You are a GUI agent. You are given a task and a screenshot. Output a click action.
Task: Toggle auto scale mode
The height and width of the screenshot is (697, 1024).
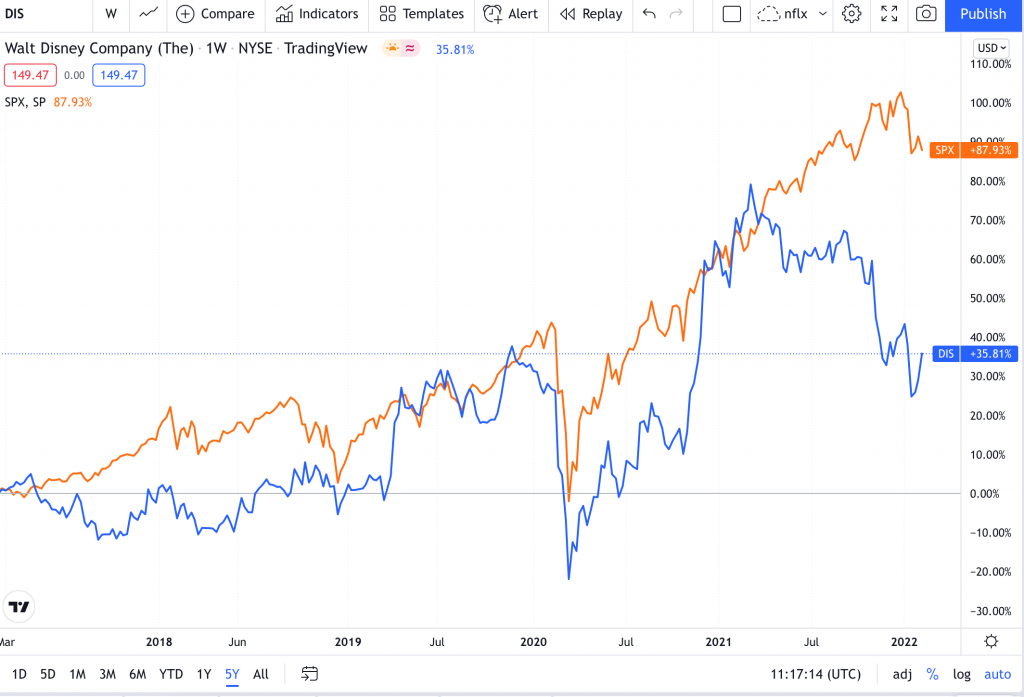coord(997,674)
